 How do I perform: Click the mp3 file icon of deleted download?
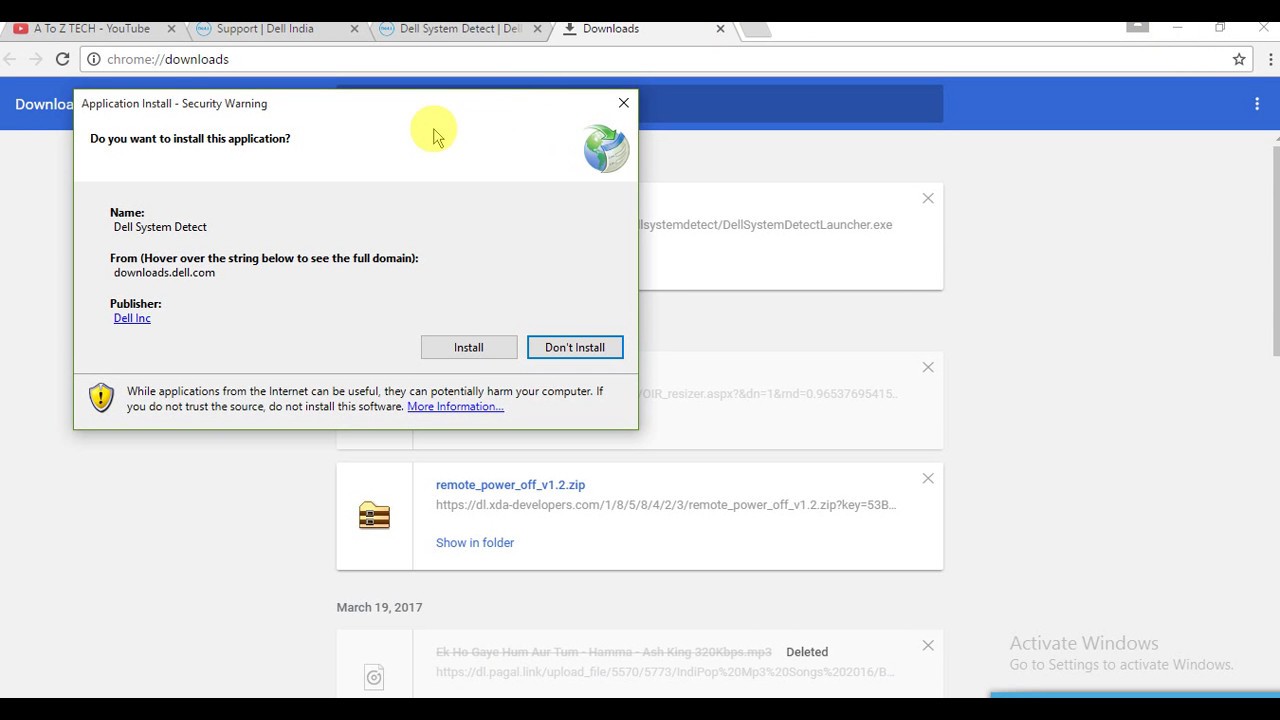374,678
